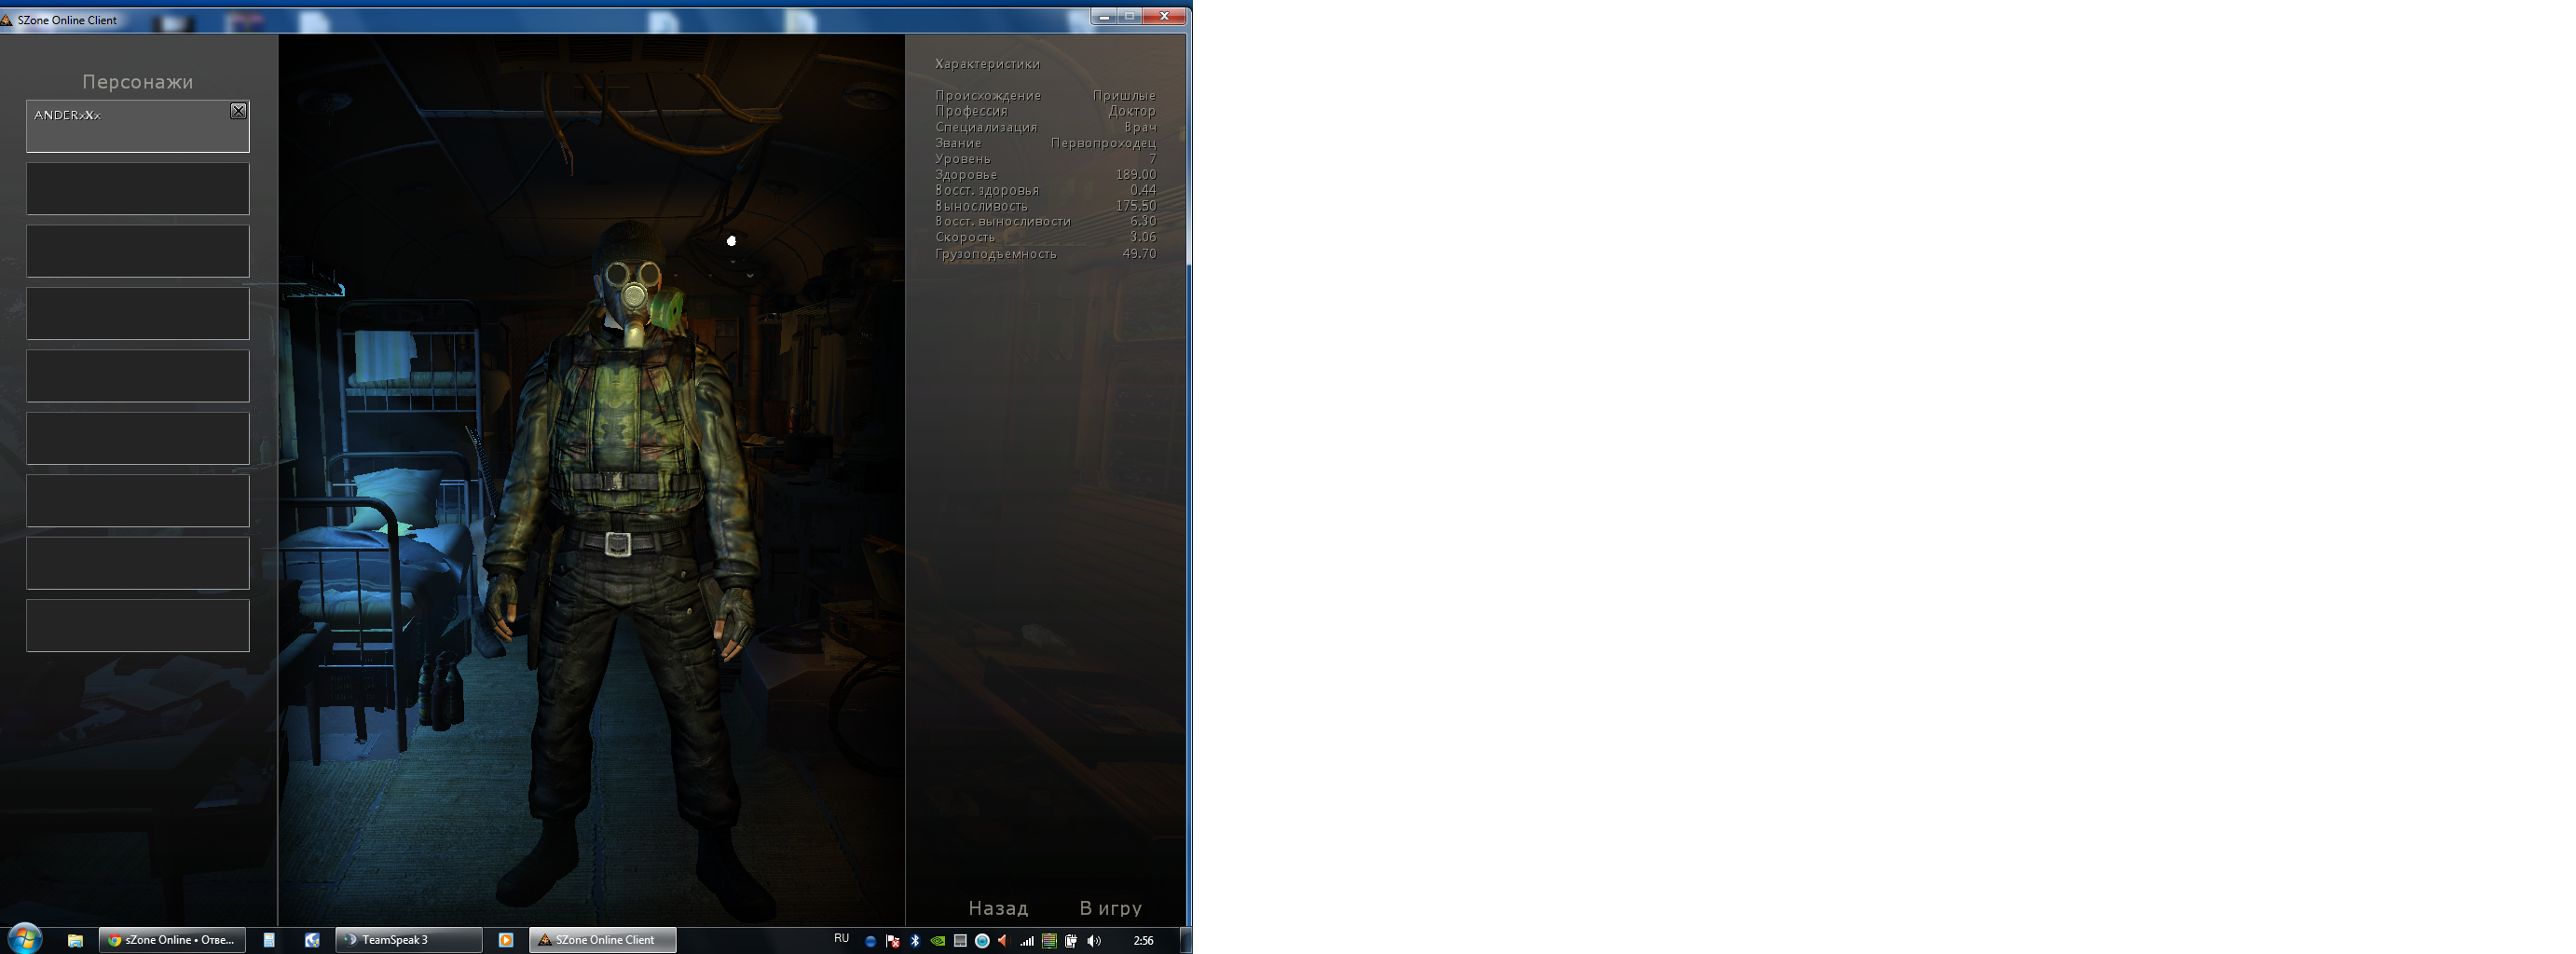Open the NVIDIA tray icon

[x=937, y=941]
